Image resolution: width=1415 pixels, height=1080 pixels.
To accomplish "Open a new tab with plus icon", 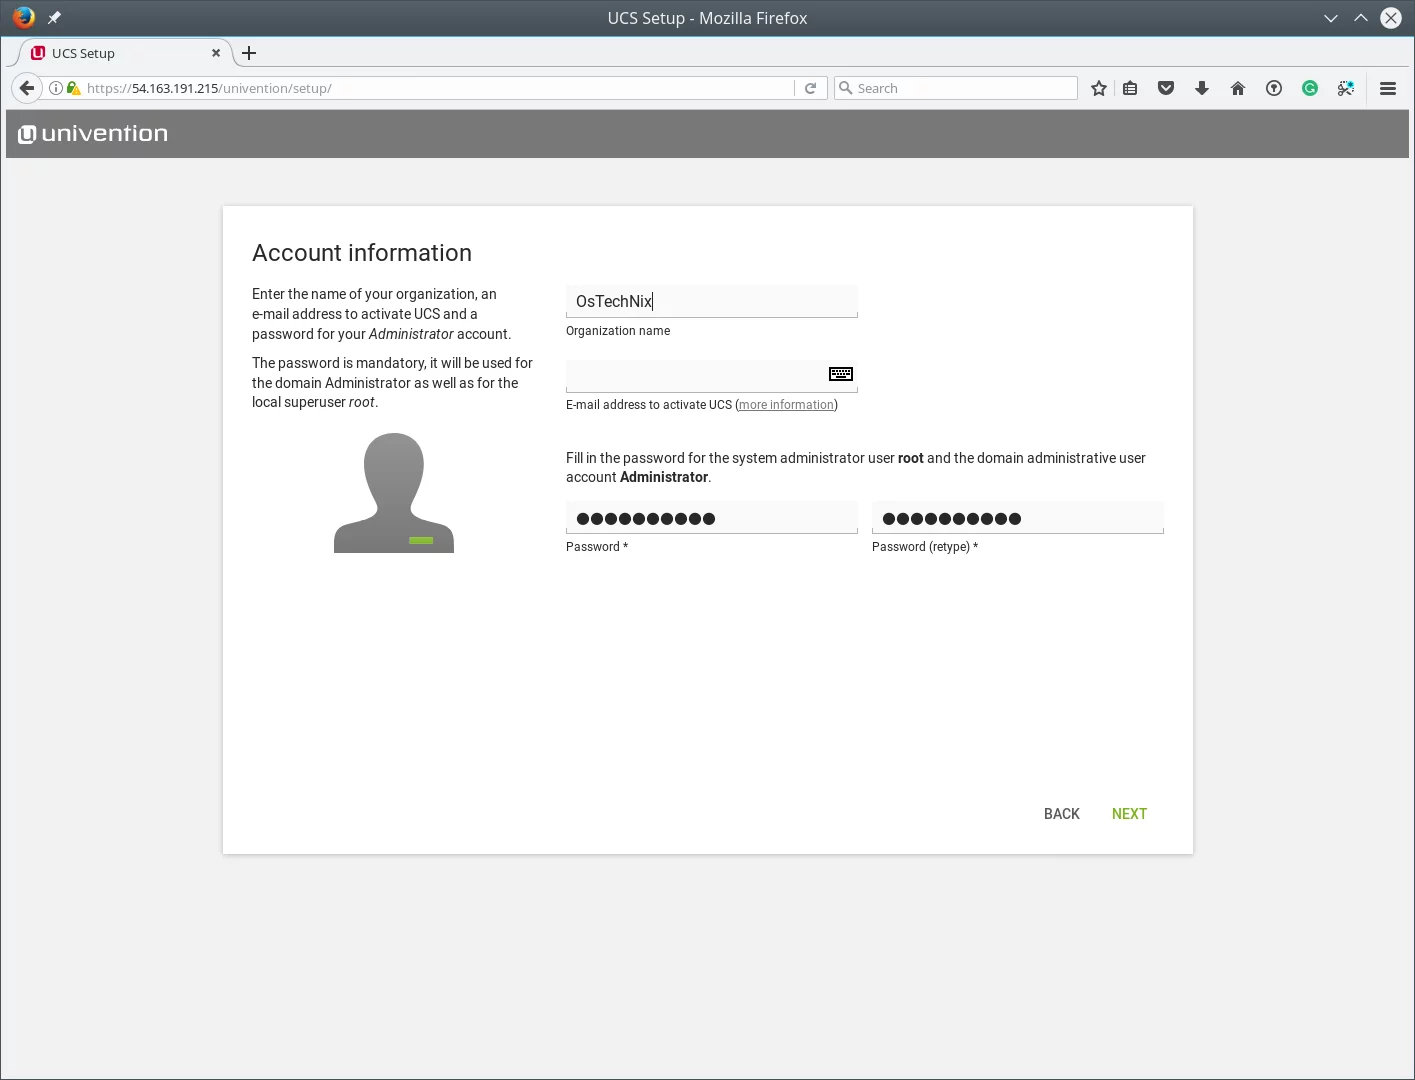I will pos(249,53).
